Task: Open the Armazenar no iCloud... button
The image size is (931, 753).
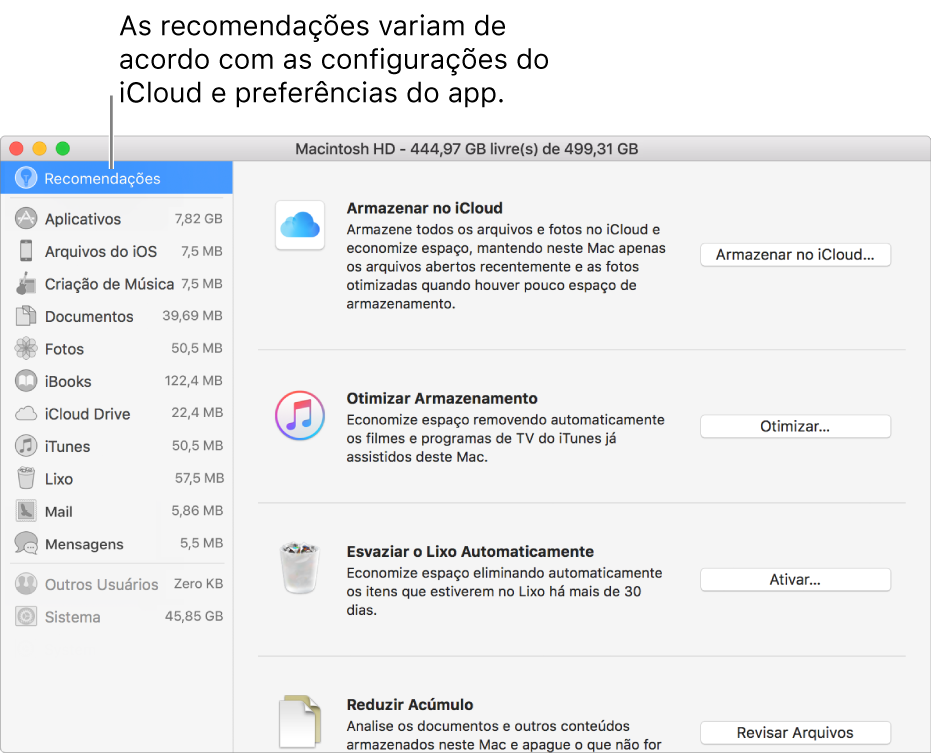Action: tap(795, 255)
